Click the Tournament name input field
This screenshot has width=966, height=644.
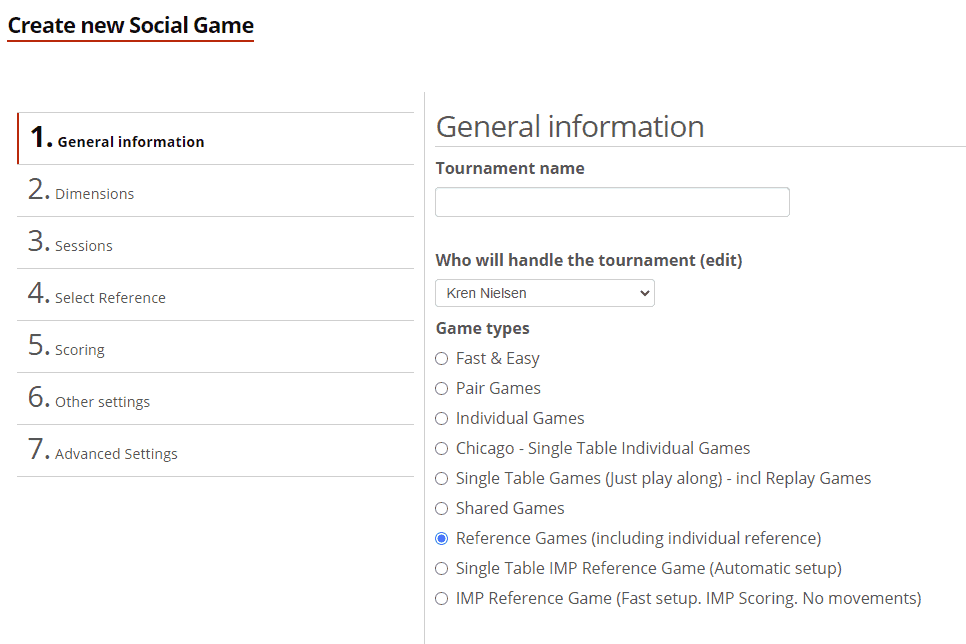click(x=612, y=202)
